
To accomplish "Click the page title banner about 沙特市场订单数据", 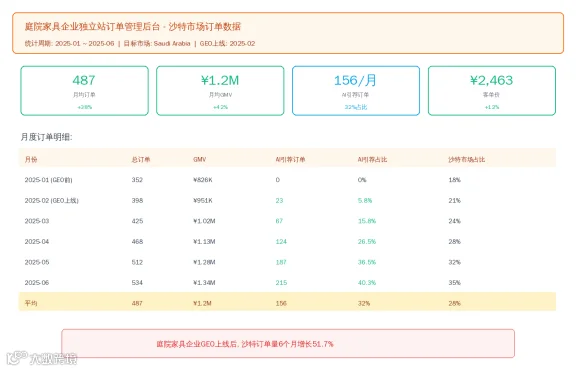I will click(x=288, y=33).
